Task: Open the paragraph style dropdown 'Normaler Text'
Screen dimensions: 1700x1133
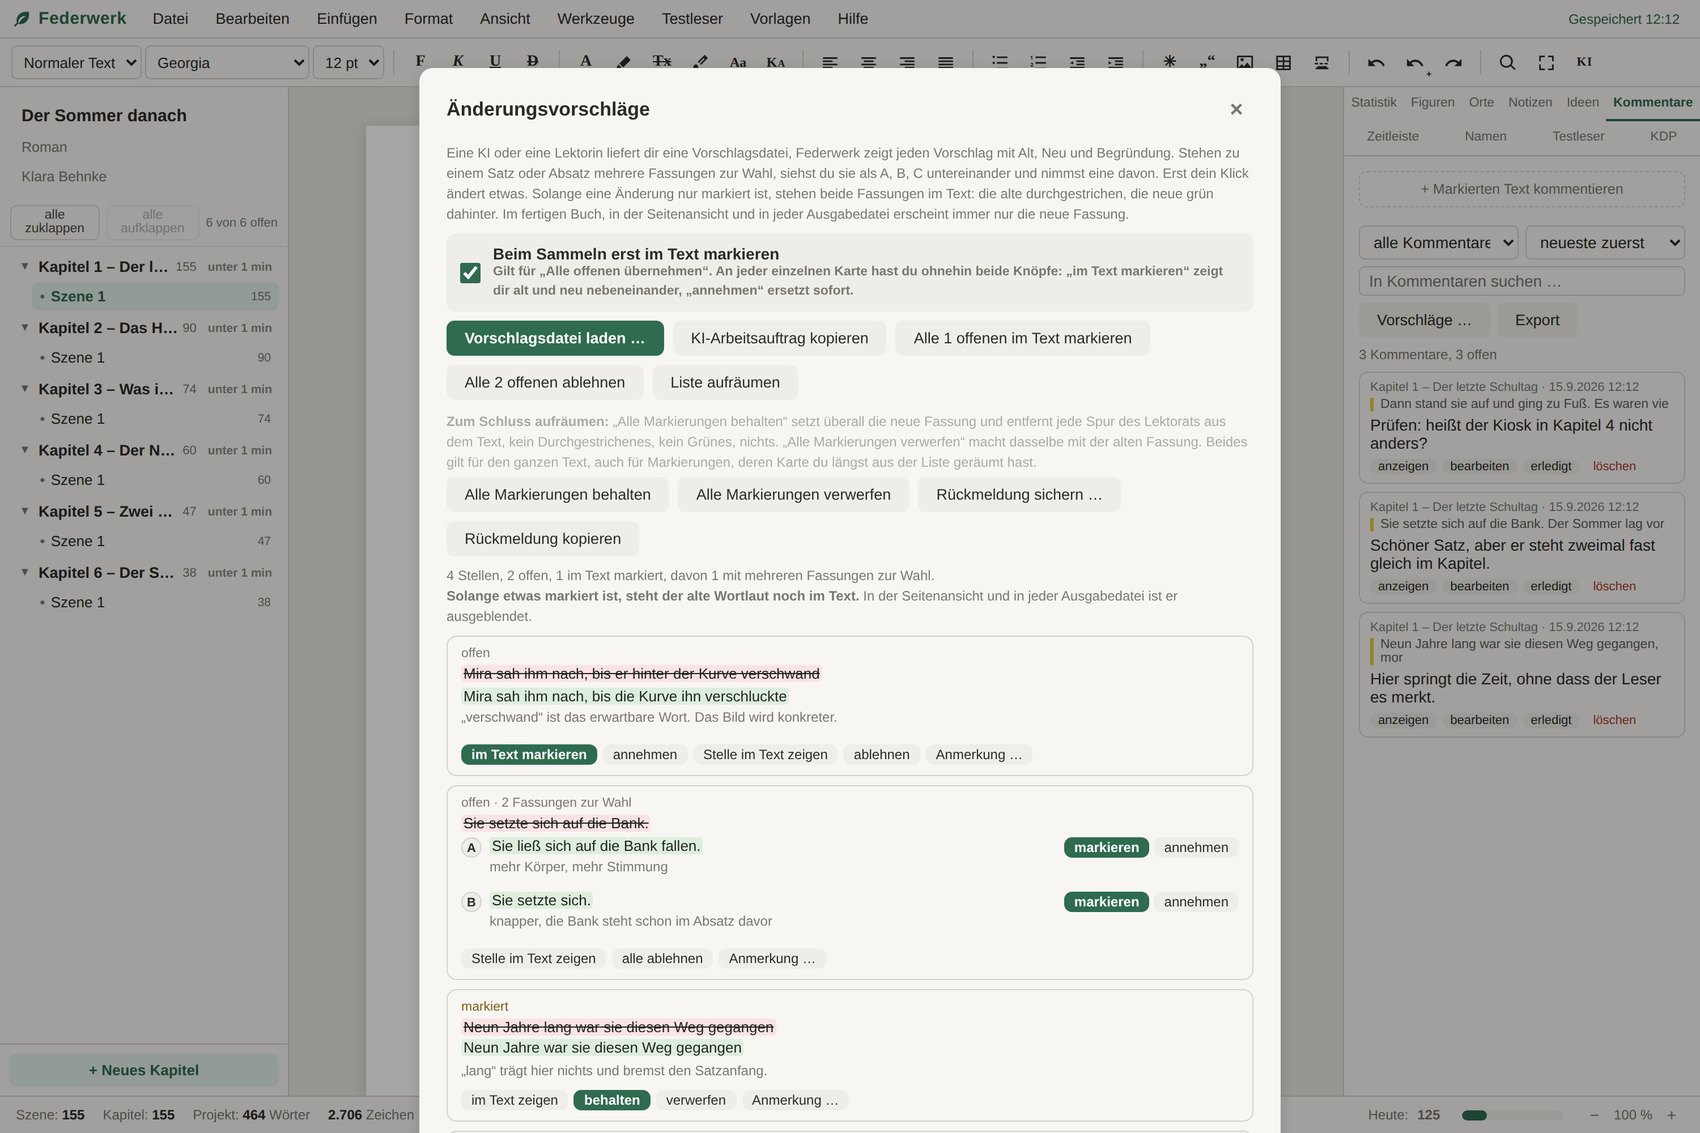Action: (76, 62)
